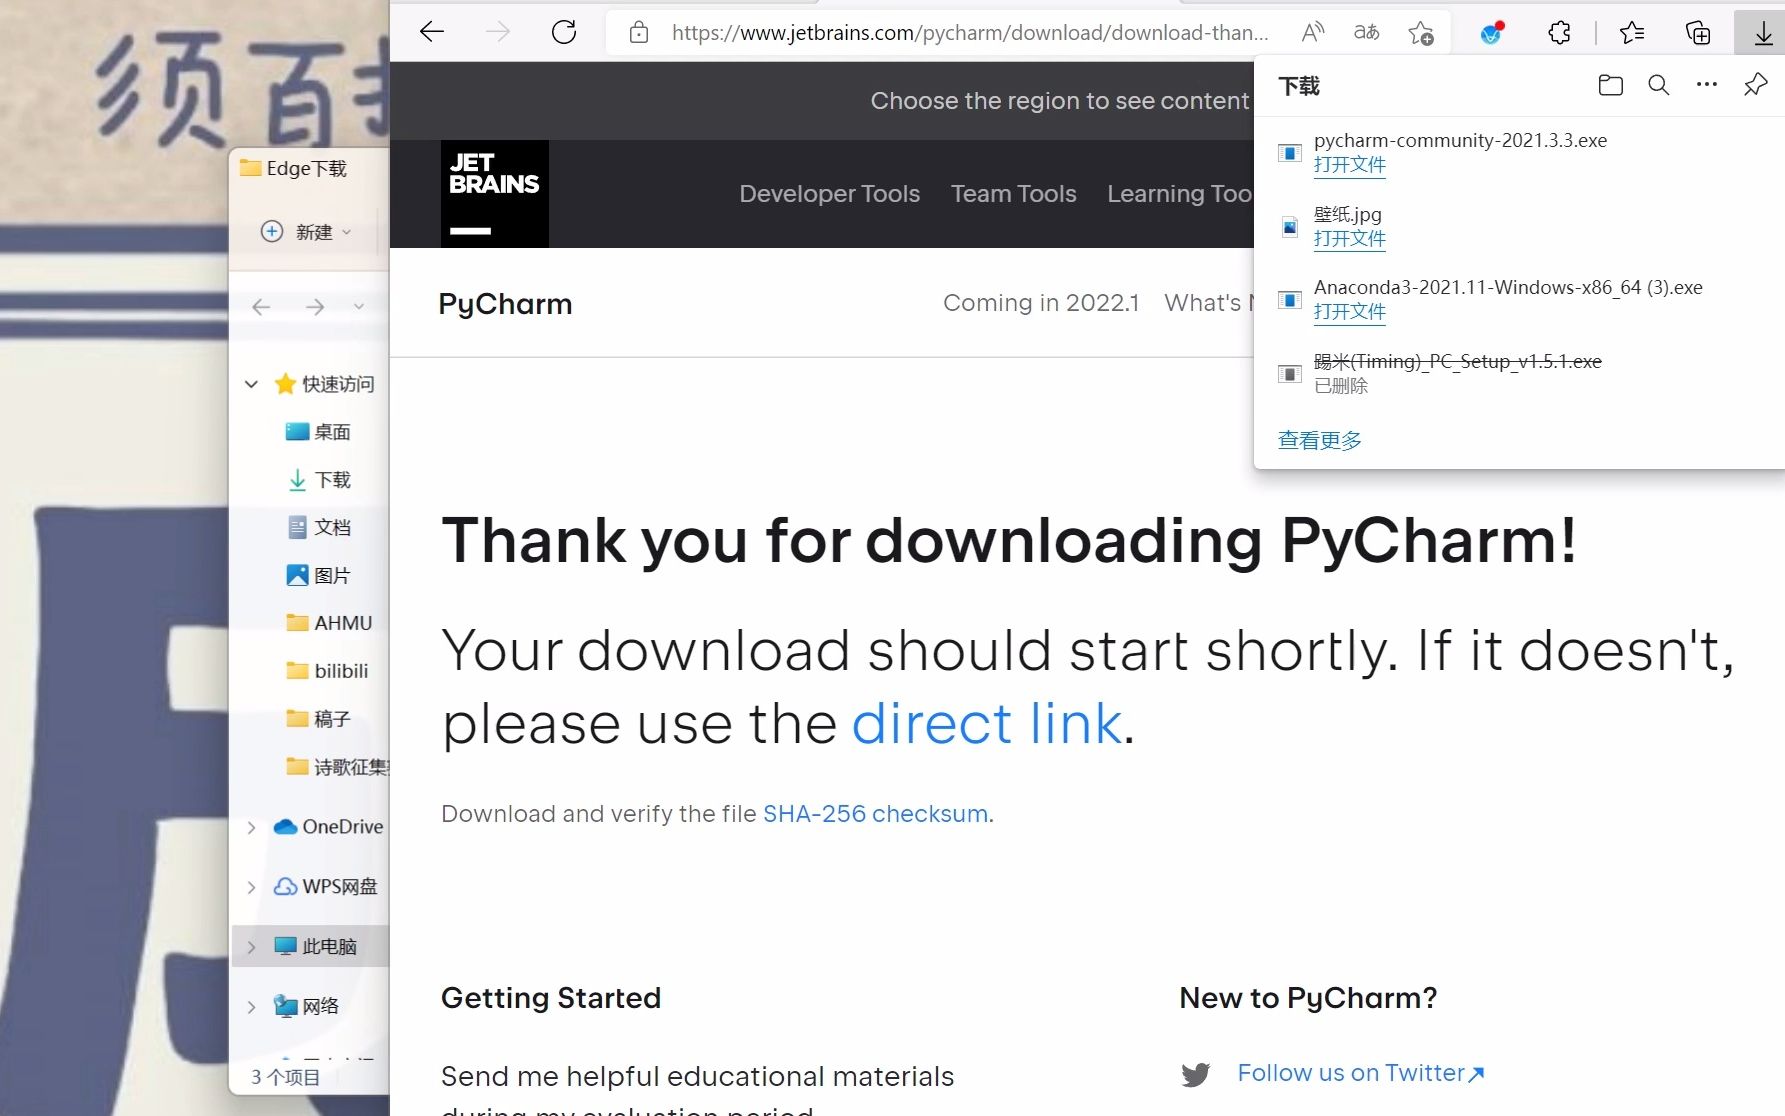Open more options in downloads panel

click(1707, 85)
